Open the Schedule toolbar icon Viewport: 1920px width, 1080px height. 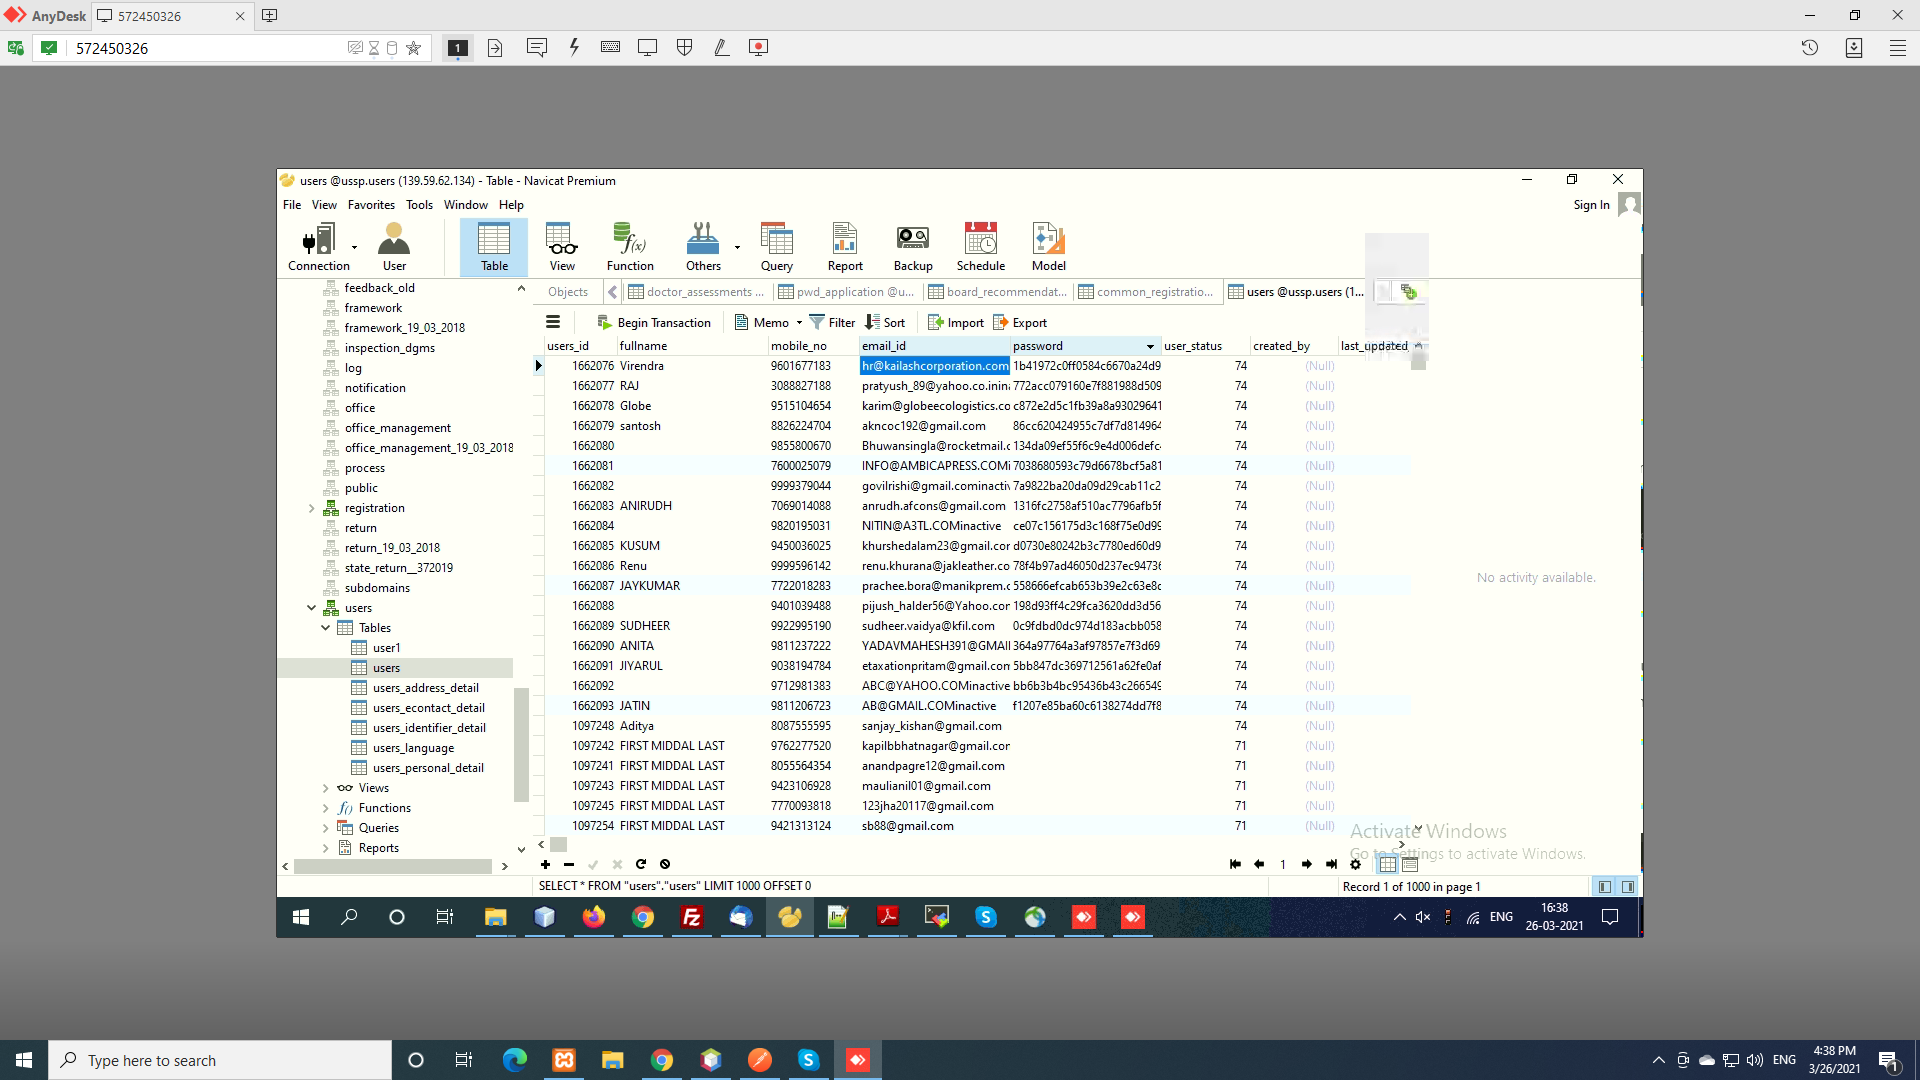point(980,246)
